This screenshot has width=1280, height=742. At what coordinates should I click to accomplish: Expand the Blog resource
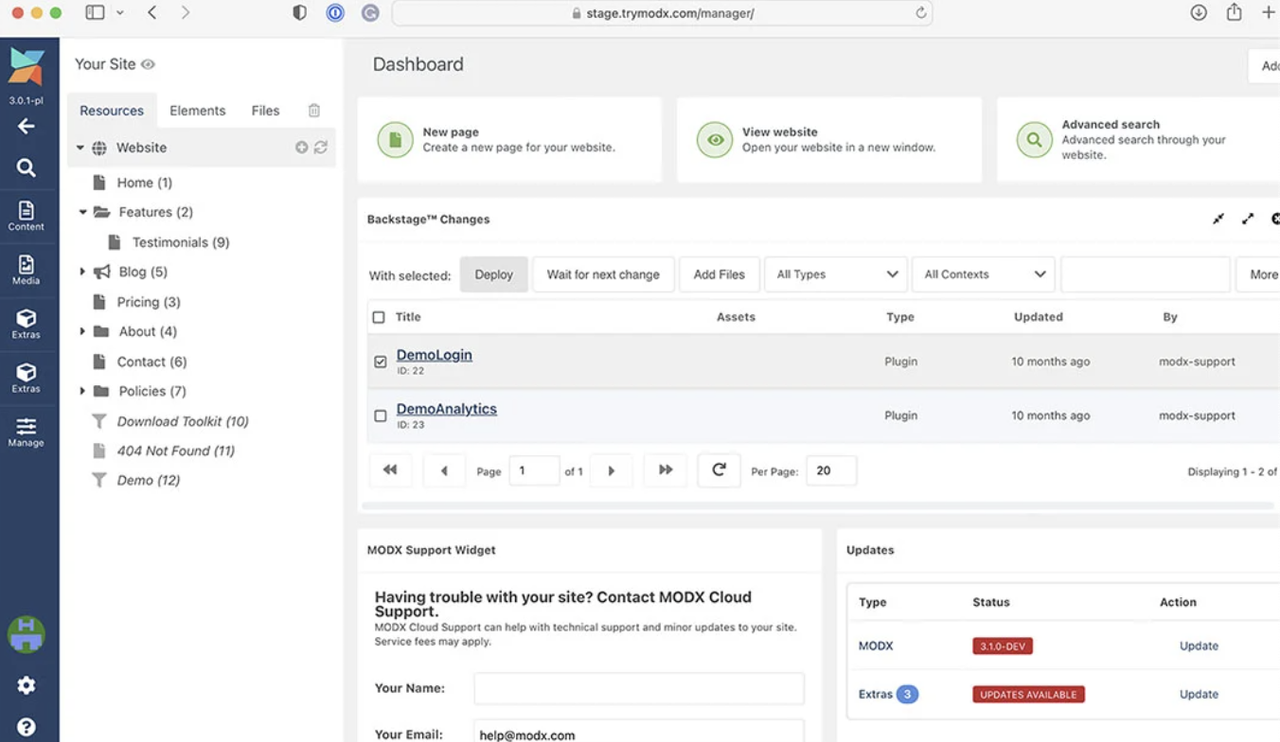(x=83, y=272)
